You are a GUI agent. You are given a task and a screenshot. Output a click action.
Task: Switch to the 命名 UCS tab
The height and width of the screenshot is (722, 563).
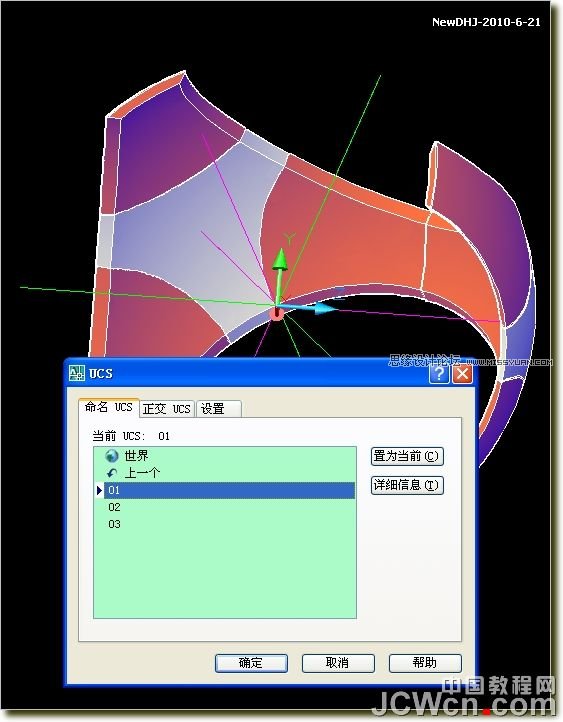[109, 408]
